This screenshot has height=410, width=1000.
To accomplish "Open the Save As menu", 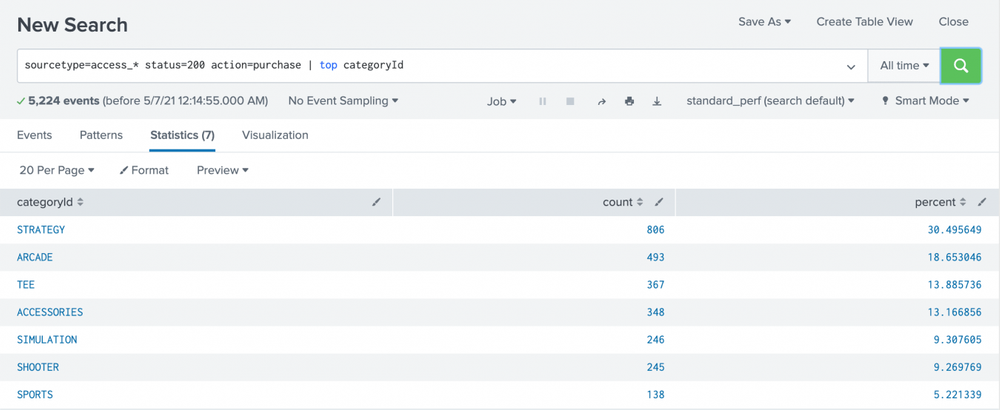I will click(764, 22).
